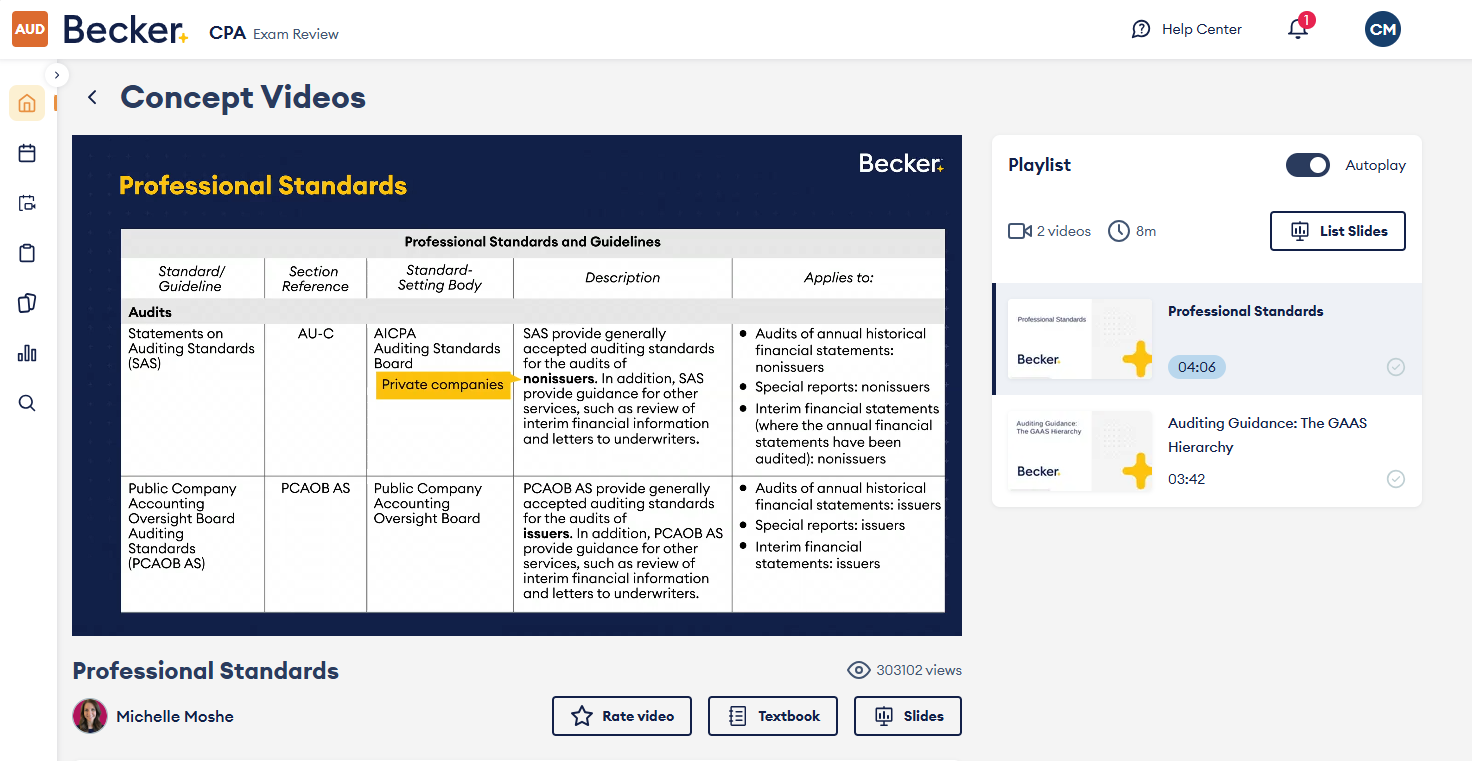Screen dimensions: 1472x761
Task: Click the Rate video button
Action: tap(621, 716)
